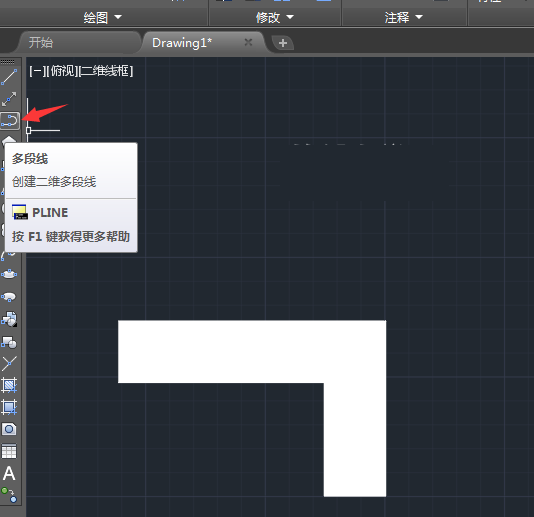
Task: Select the Multiline Text tool
Action: (x=9, y=473)
